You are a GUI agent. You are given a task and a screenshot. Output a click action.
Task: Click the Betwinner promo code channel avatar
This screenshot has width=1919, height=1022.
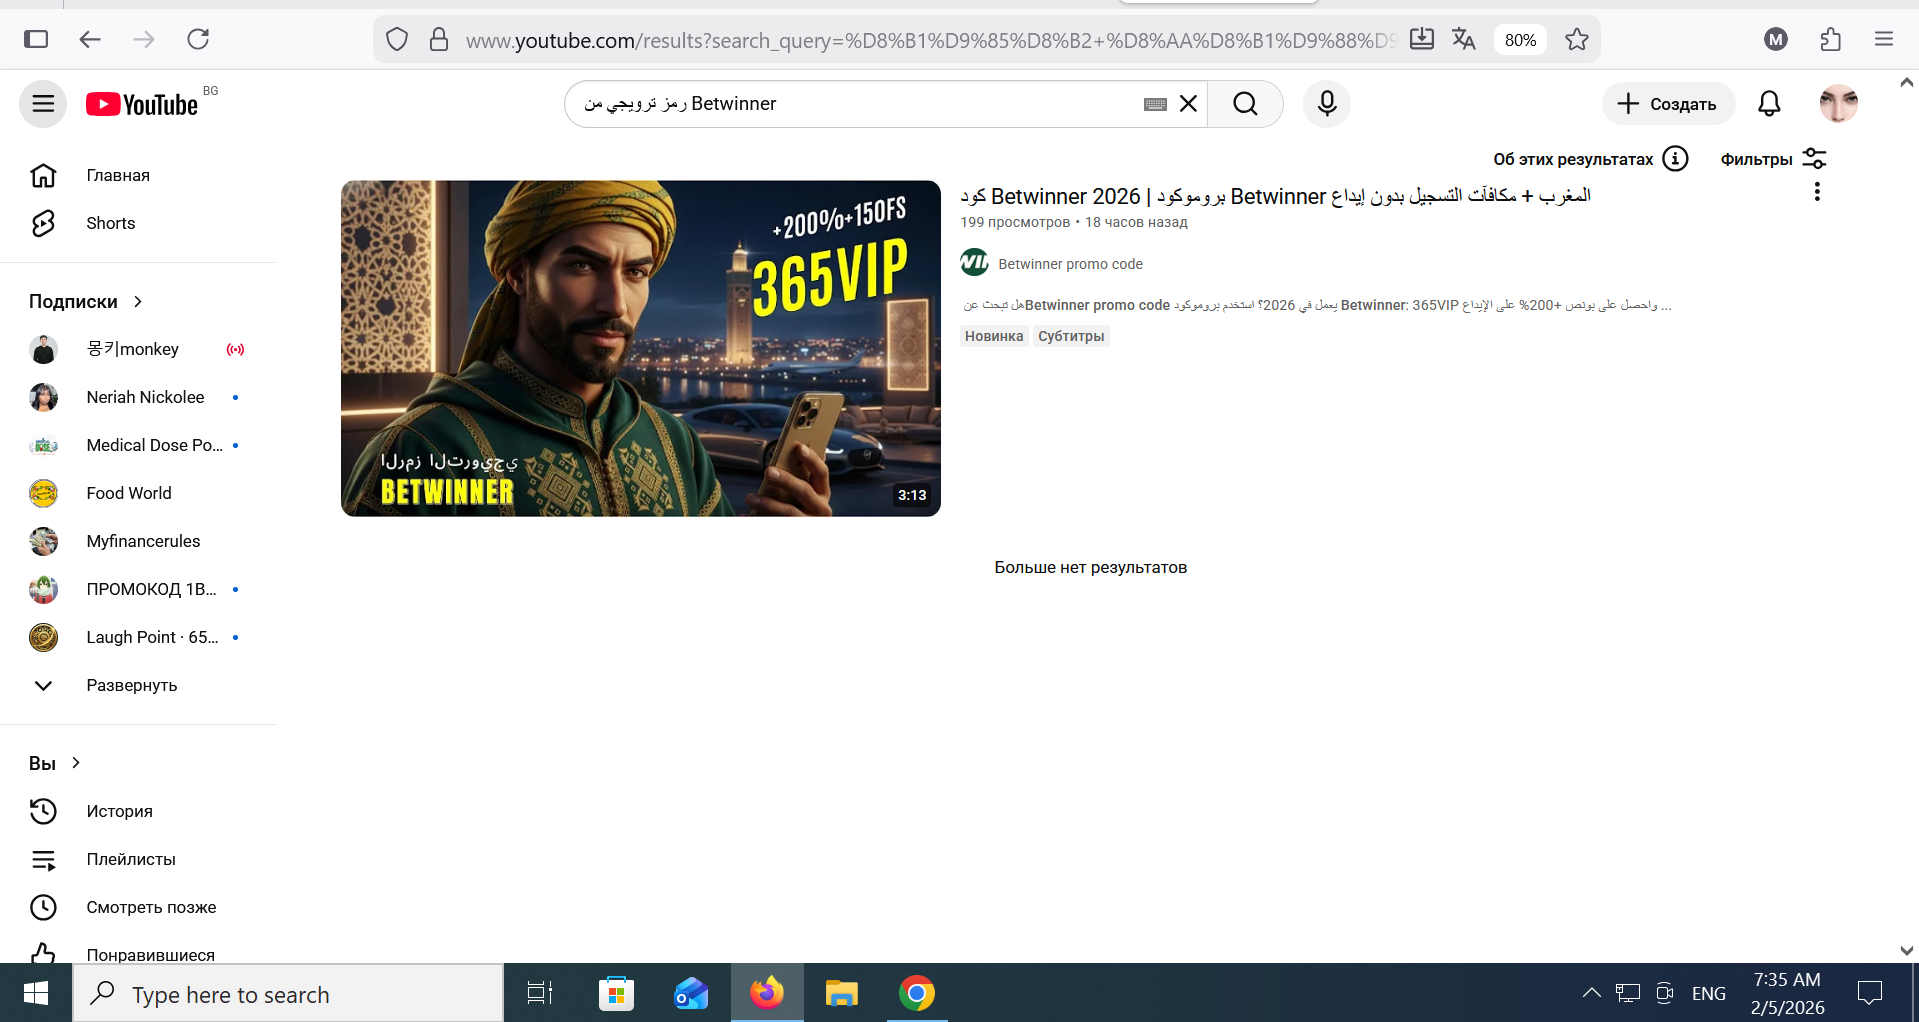point(974,263)
